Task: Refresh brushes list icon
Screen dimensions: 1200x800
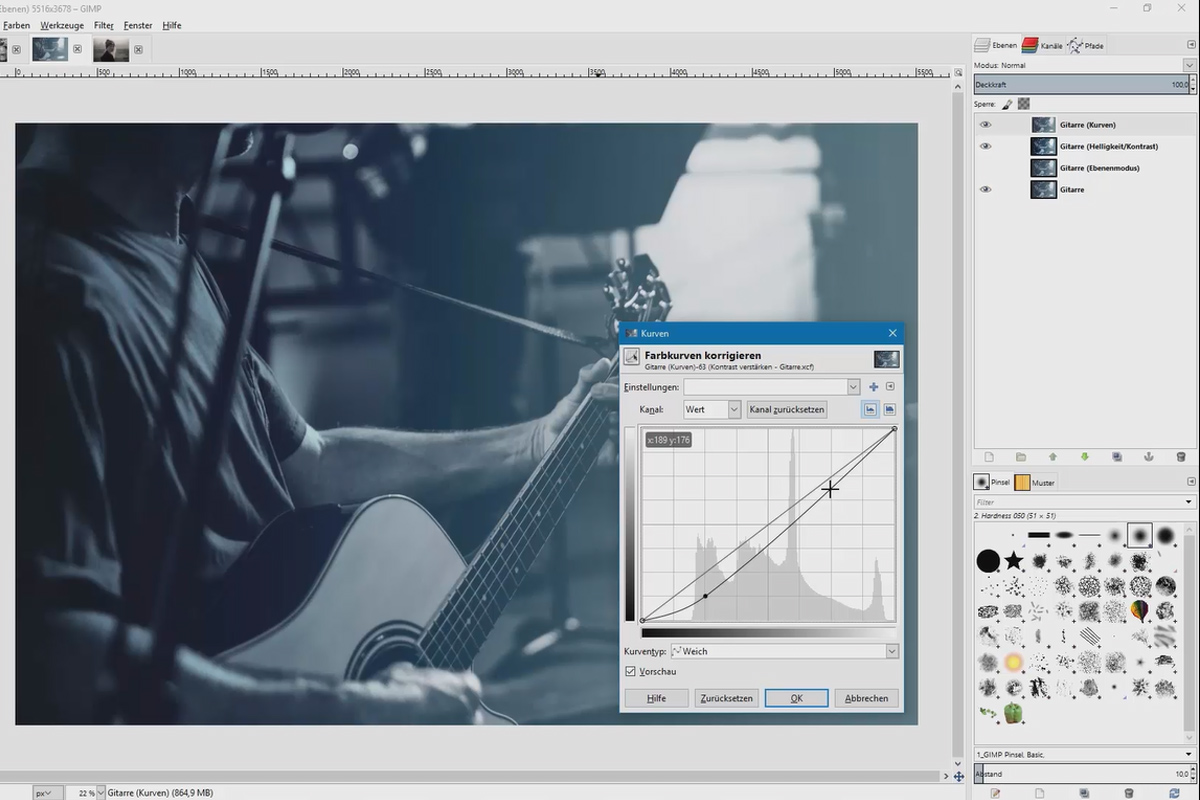Action: tap(1174, 793)
